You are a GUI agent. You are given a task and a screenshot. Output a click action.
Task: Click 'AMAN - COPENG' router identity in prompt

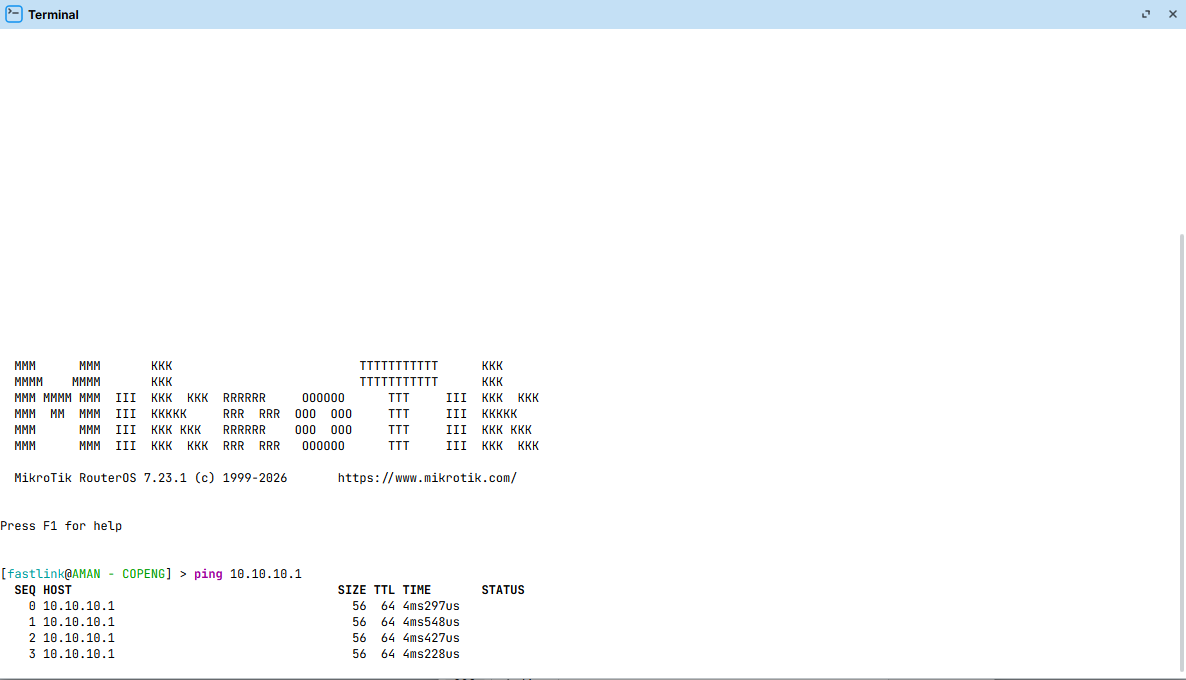(119, 574)
